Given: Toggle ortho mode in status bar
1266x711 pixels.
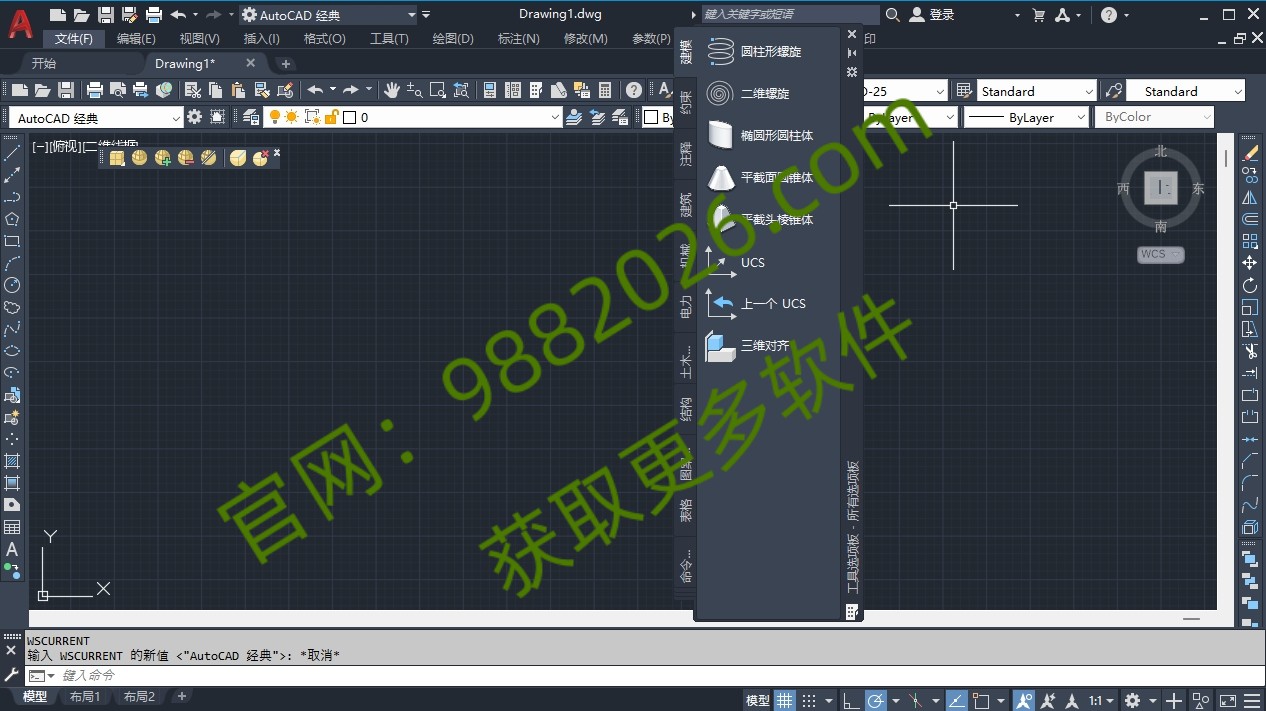Looking at the screenshot, I should point(851,700).
